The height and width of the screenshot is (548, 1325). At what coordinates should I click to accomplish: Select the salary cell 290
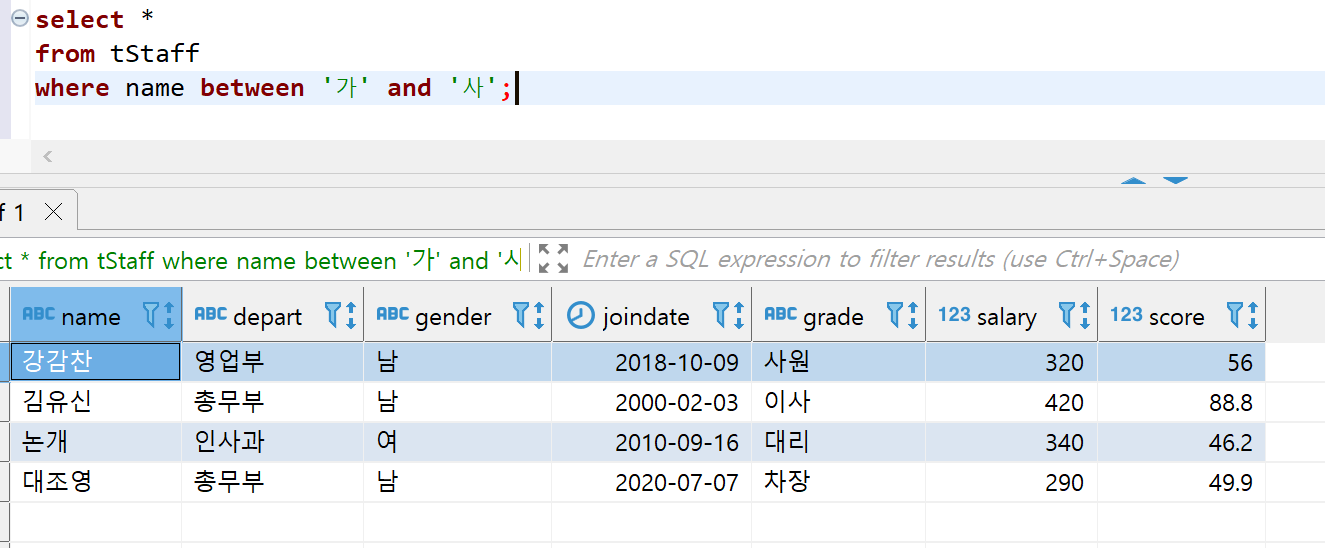[1011, 482]
